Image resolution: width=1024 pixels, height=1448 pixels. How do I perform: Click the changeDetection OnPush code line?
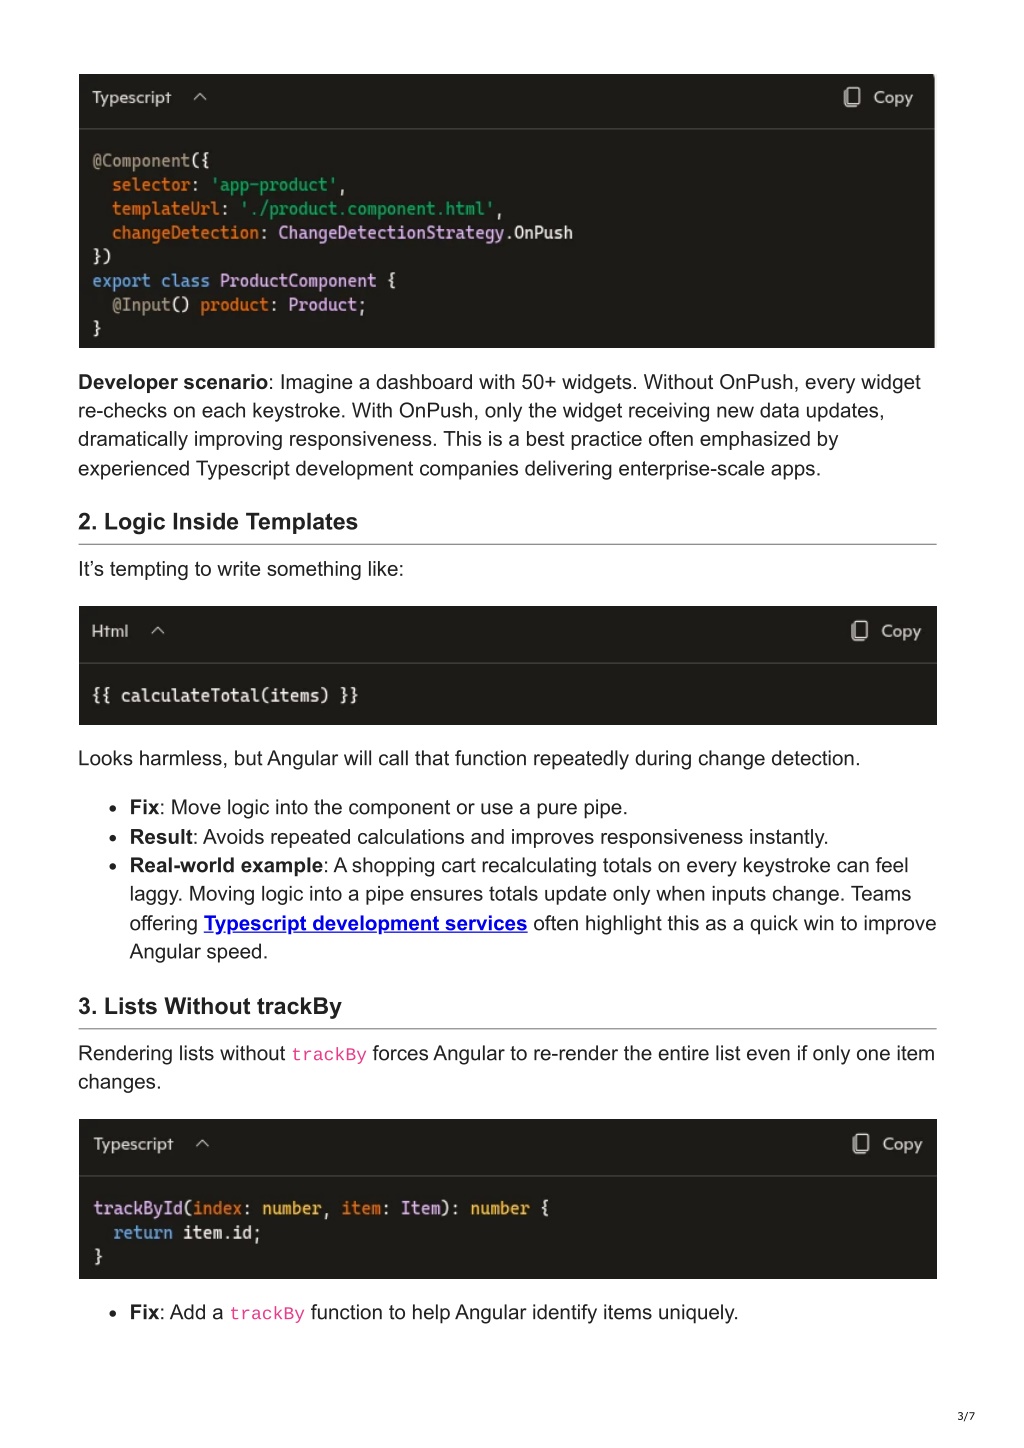click(x=342, y=233)
